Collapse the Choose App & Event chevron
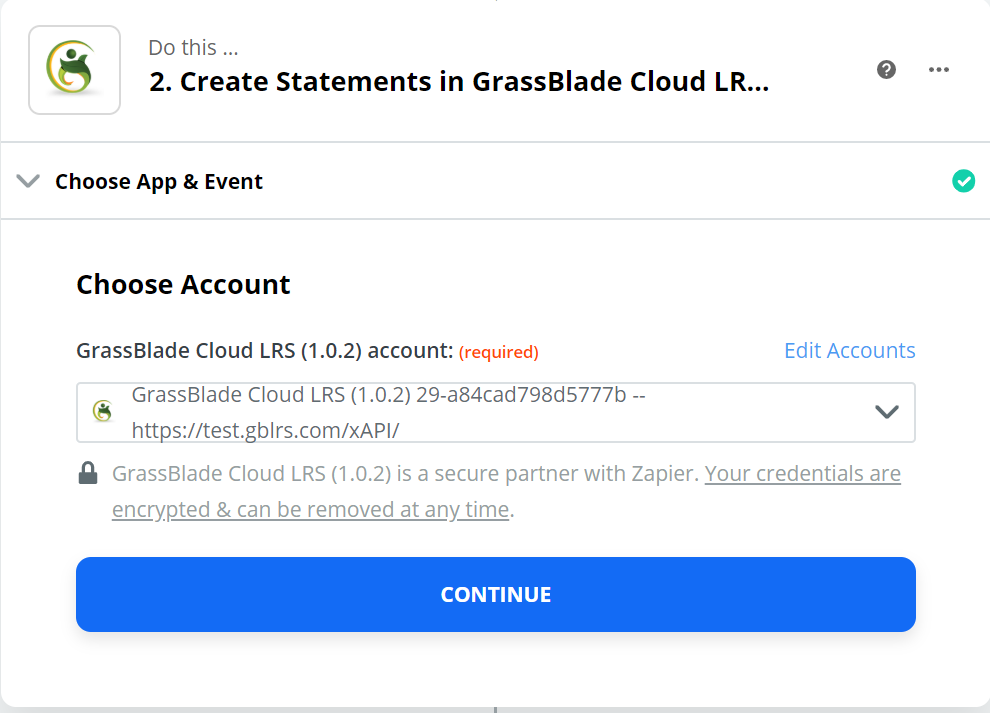 point(28,181)
